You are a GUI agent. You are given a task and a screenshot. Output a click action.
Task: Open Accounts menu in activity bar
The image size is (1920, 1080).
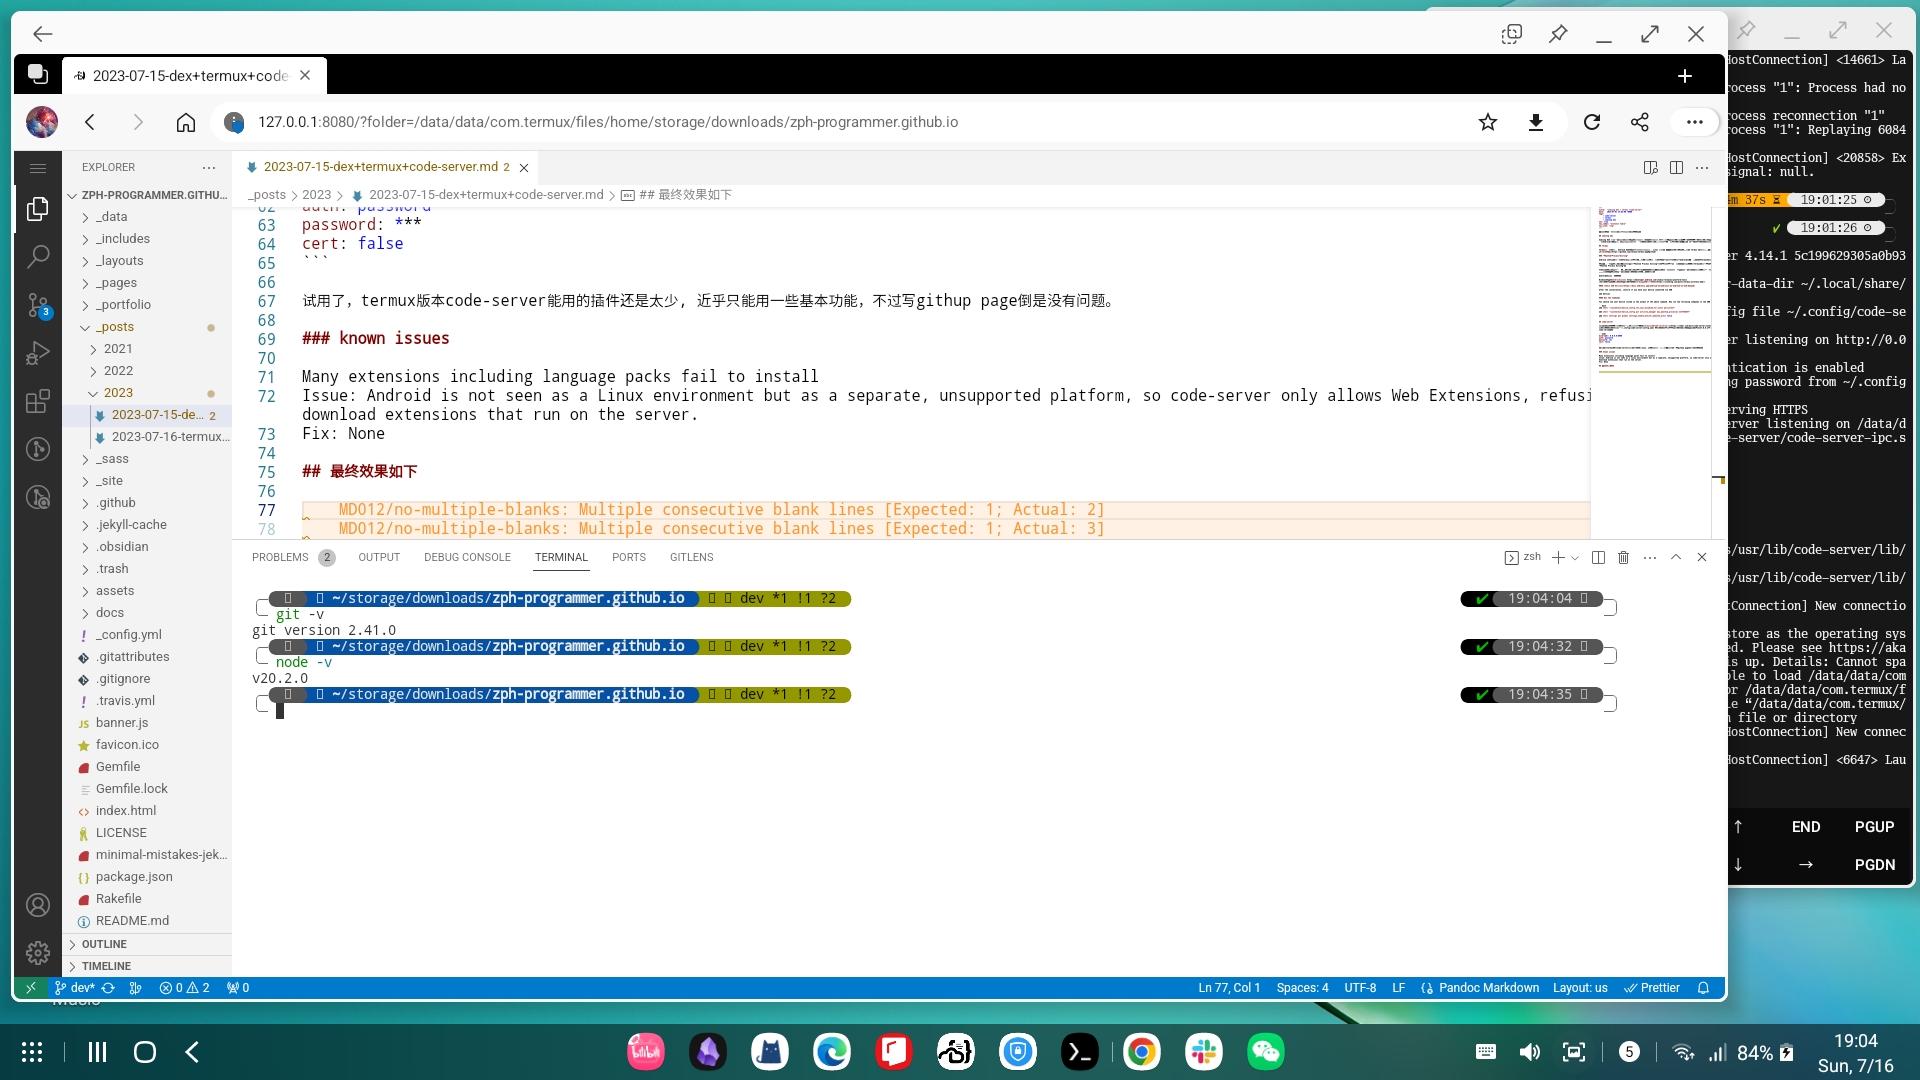point(38,905)
